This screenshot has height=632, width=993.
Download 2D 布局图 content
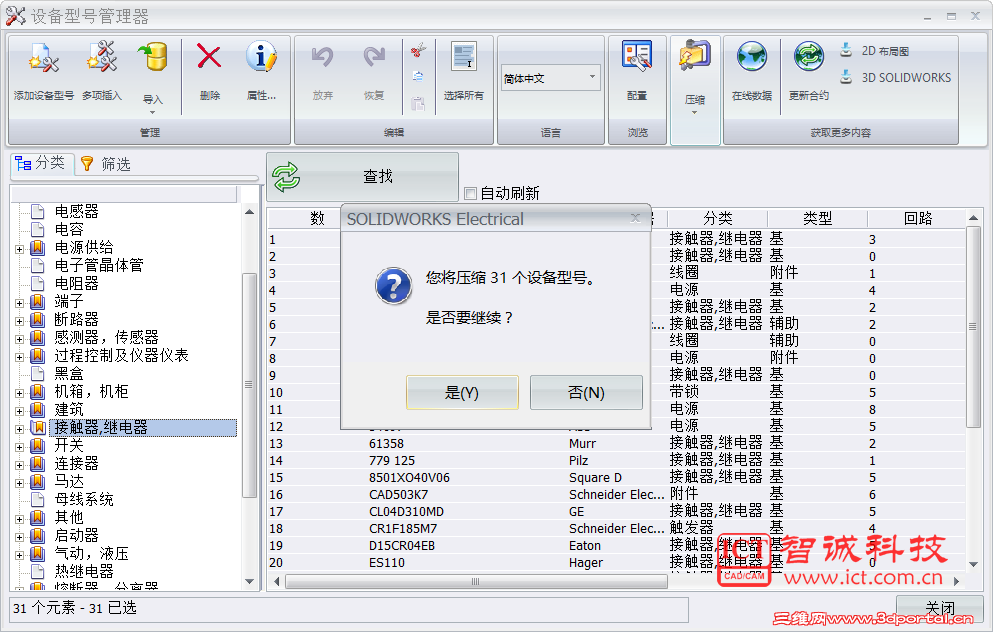pyautogui.click(x=875, y=51)
